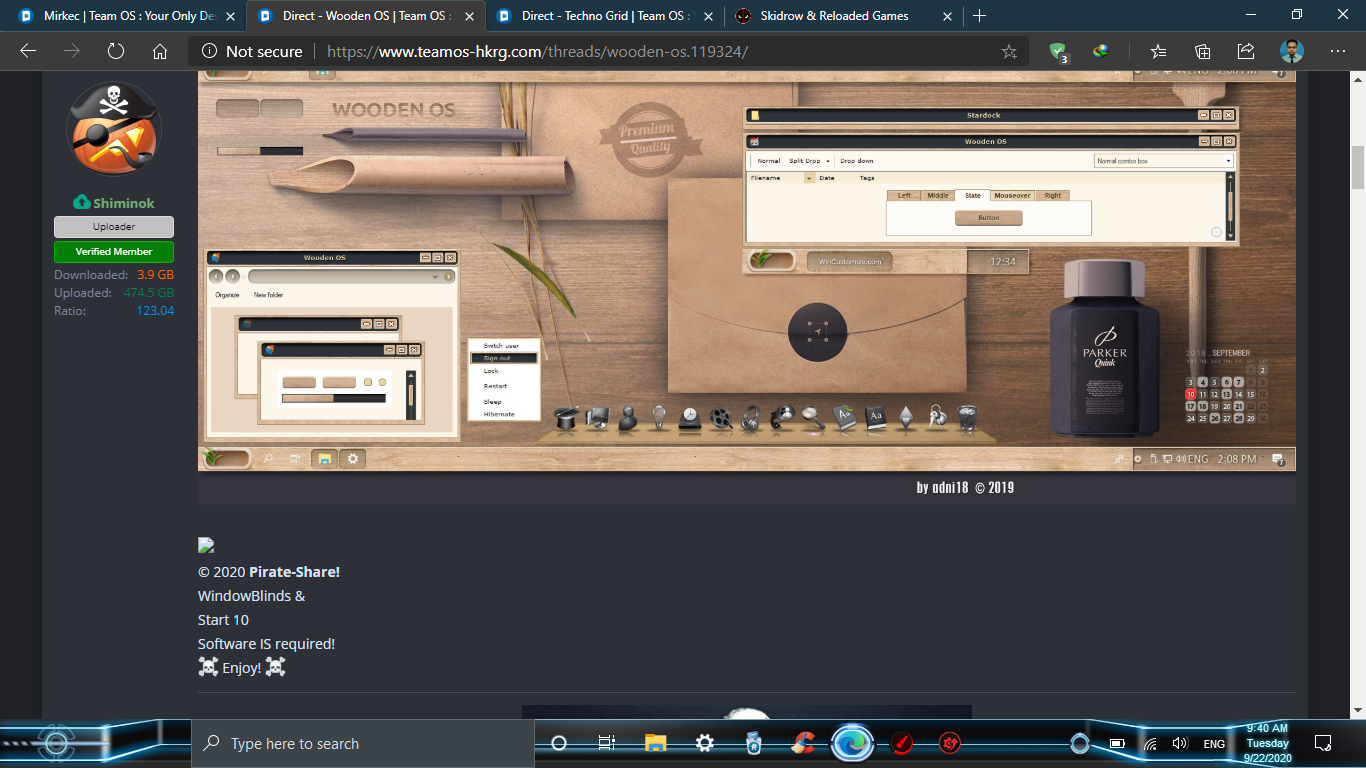The width and height of the screenshot is (1366, 768).
Task: Click the green upload icon beside Shiminok
Action: coord(82,203)
